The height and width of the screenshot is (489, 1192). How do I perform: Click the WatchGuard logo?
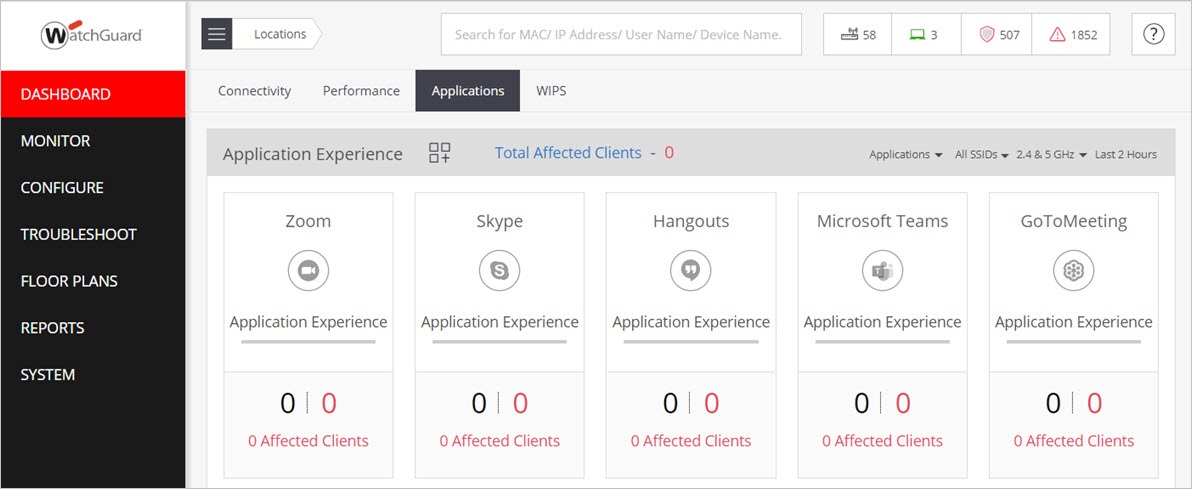coord(92,35)
